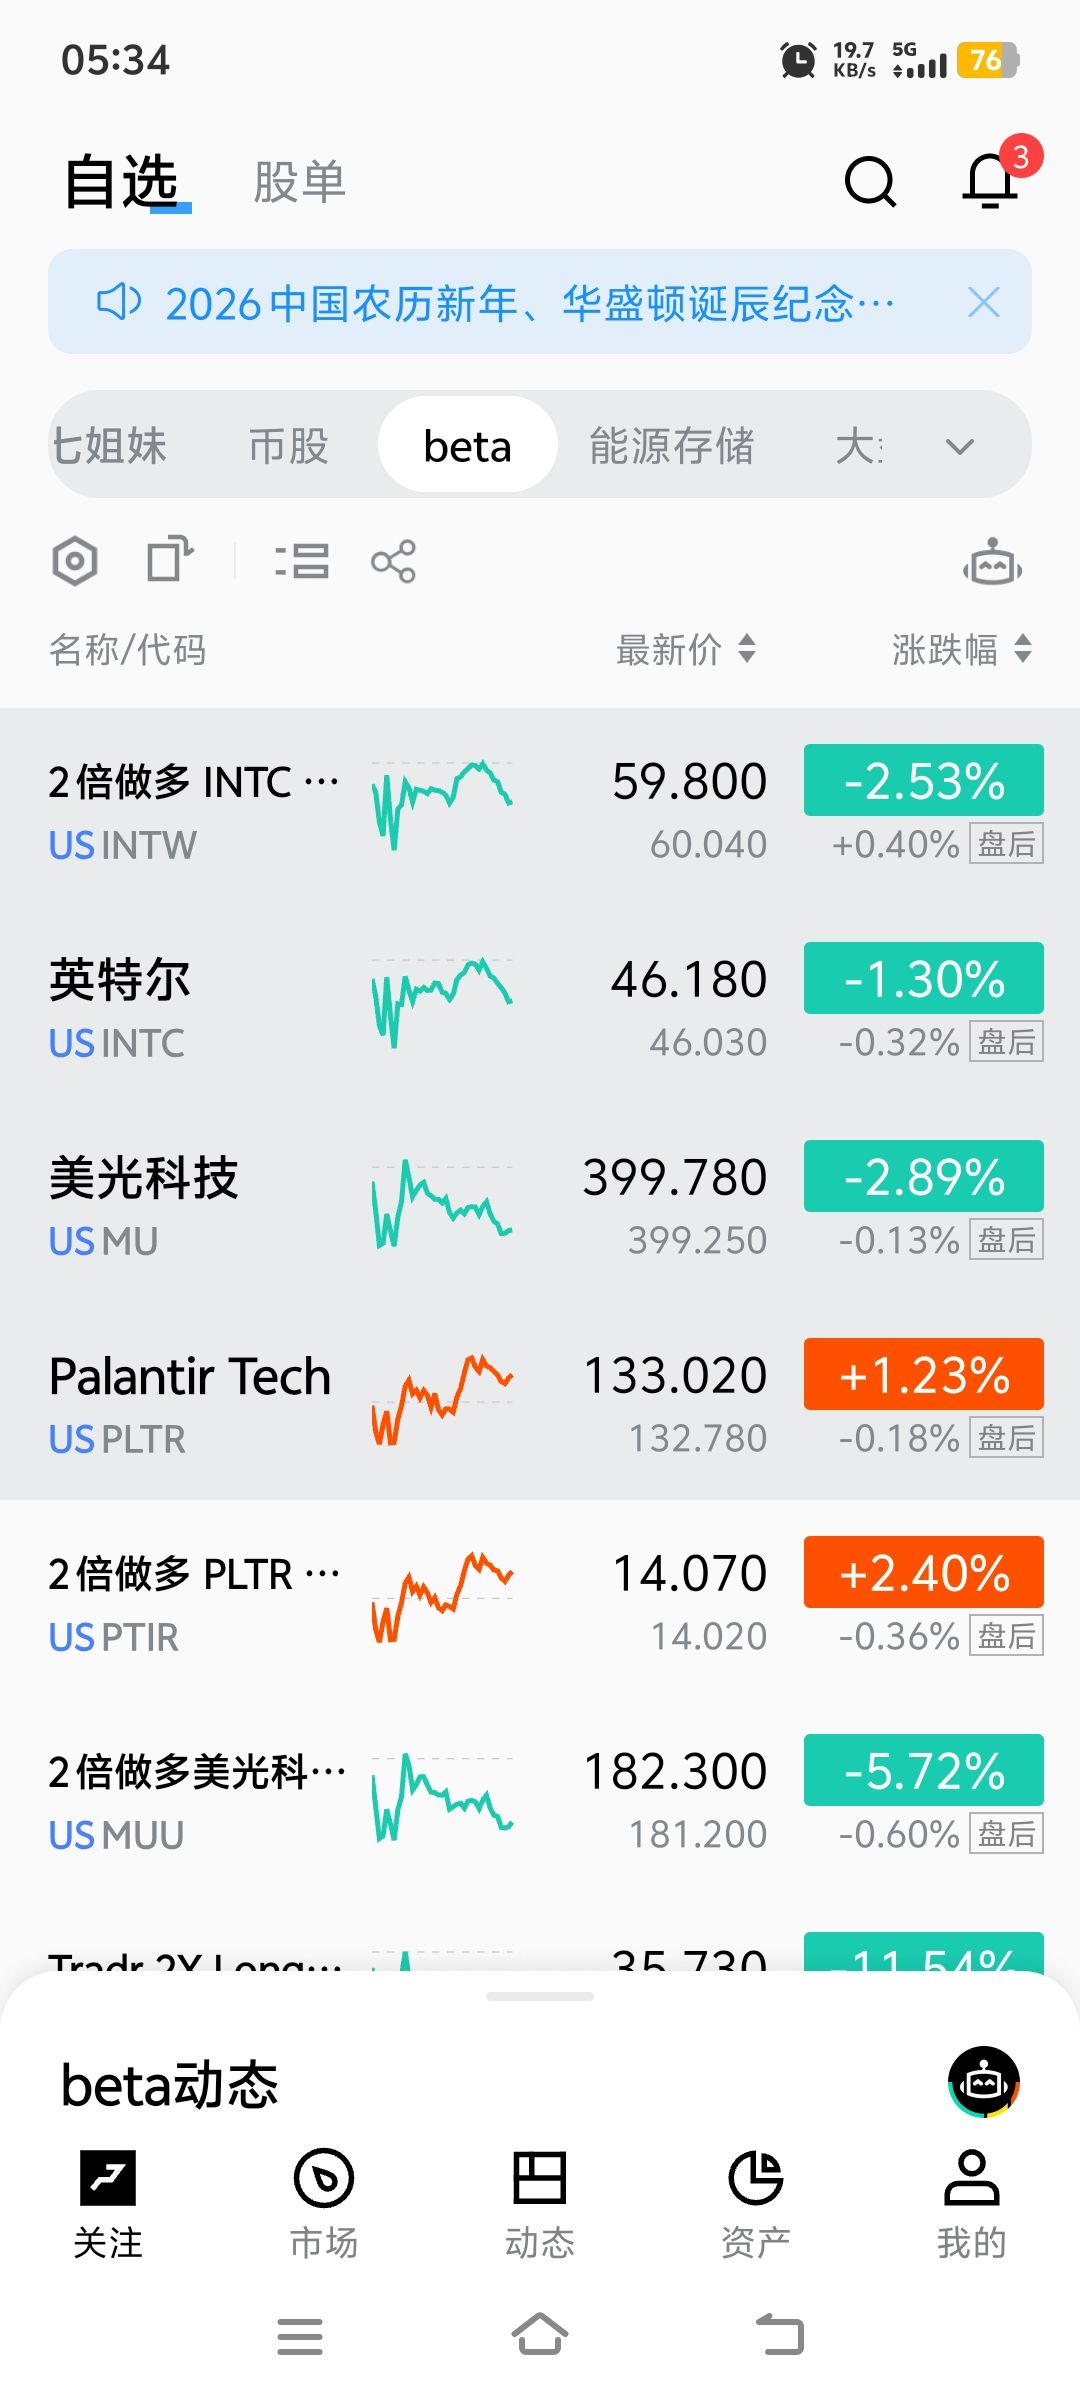This screenshot has width=1080, height=2400.
Task: Tap the hexagon settings icon
Action: (75, 561)
